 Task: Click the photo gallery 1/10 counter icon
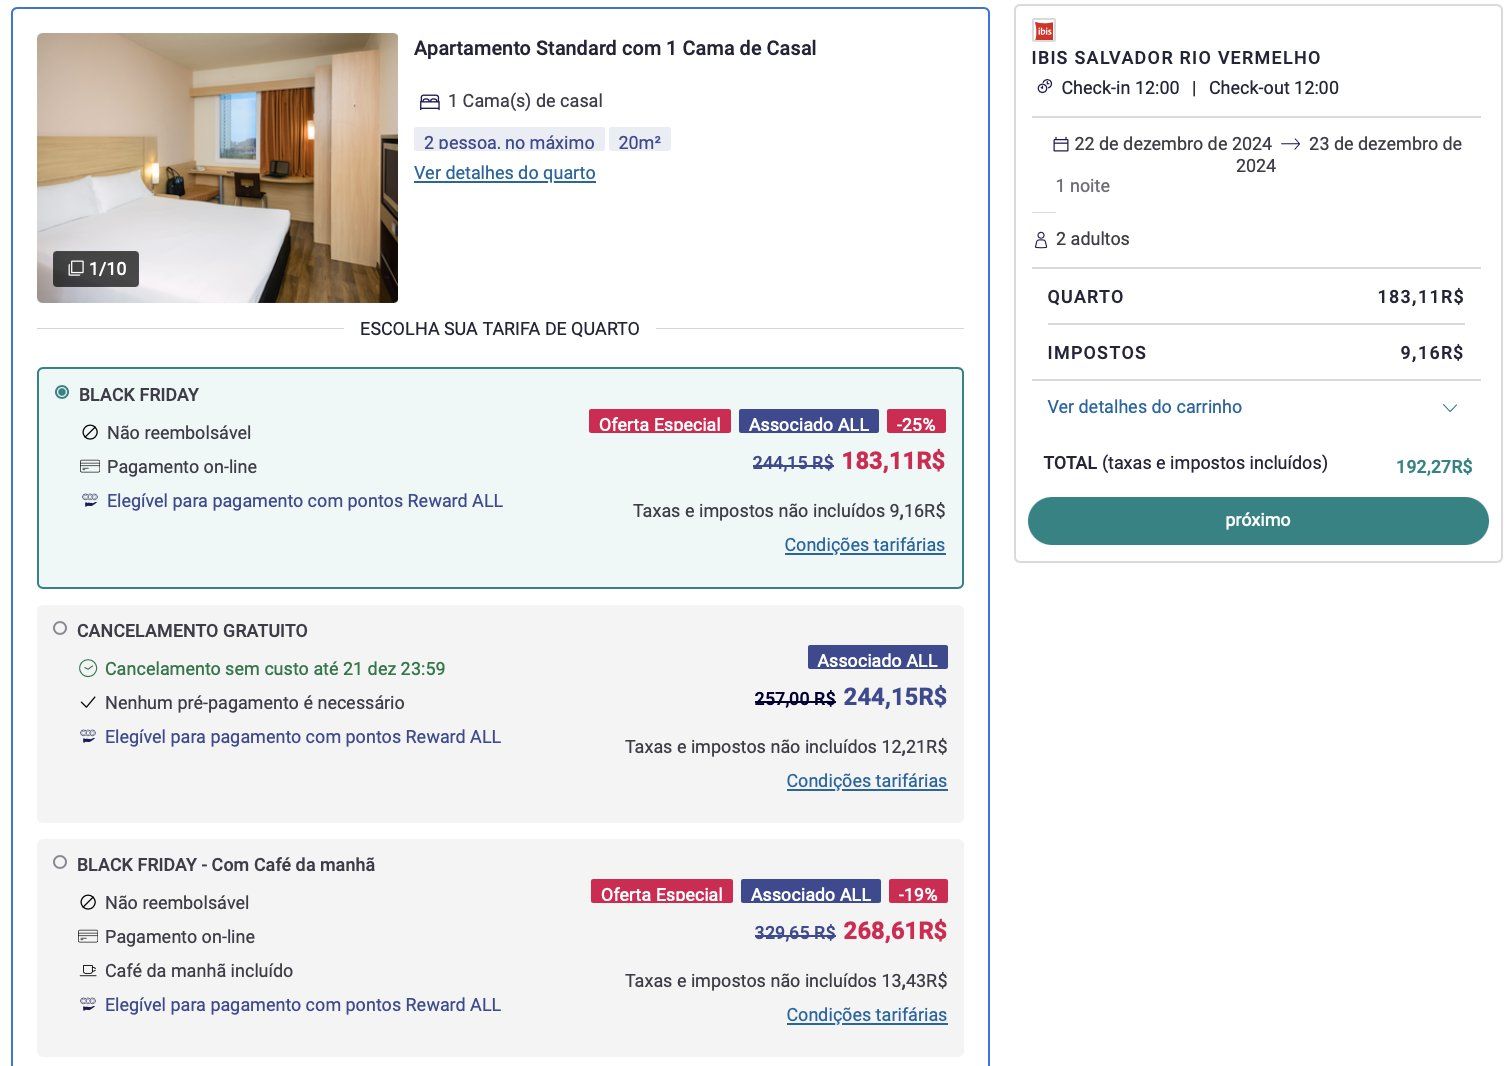[x=76, y=268]
